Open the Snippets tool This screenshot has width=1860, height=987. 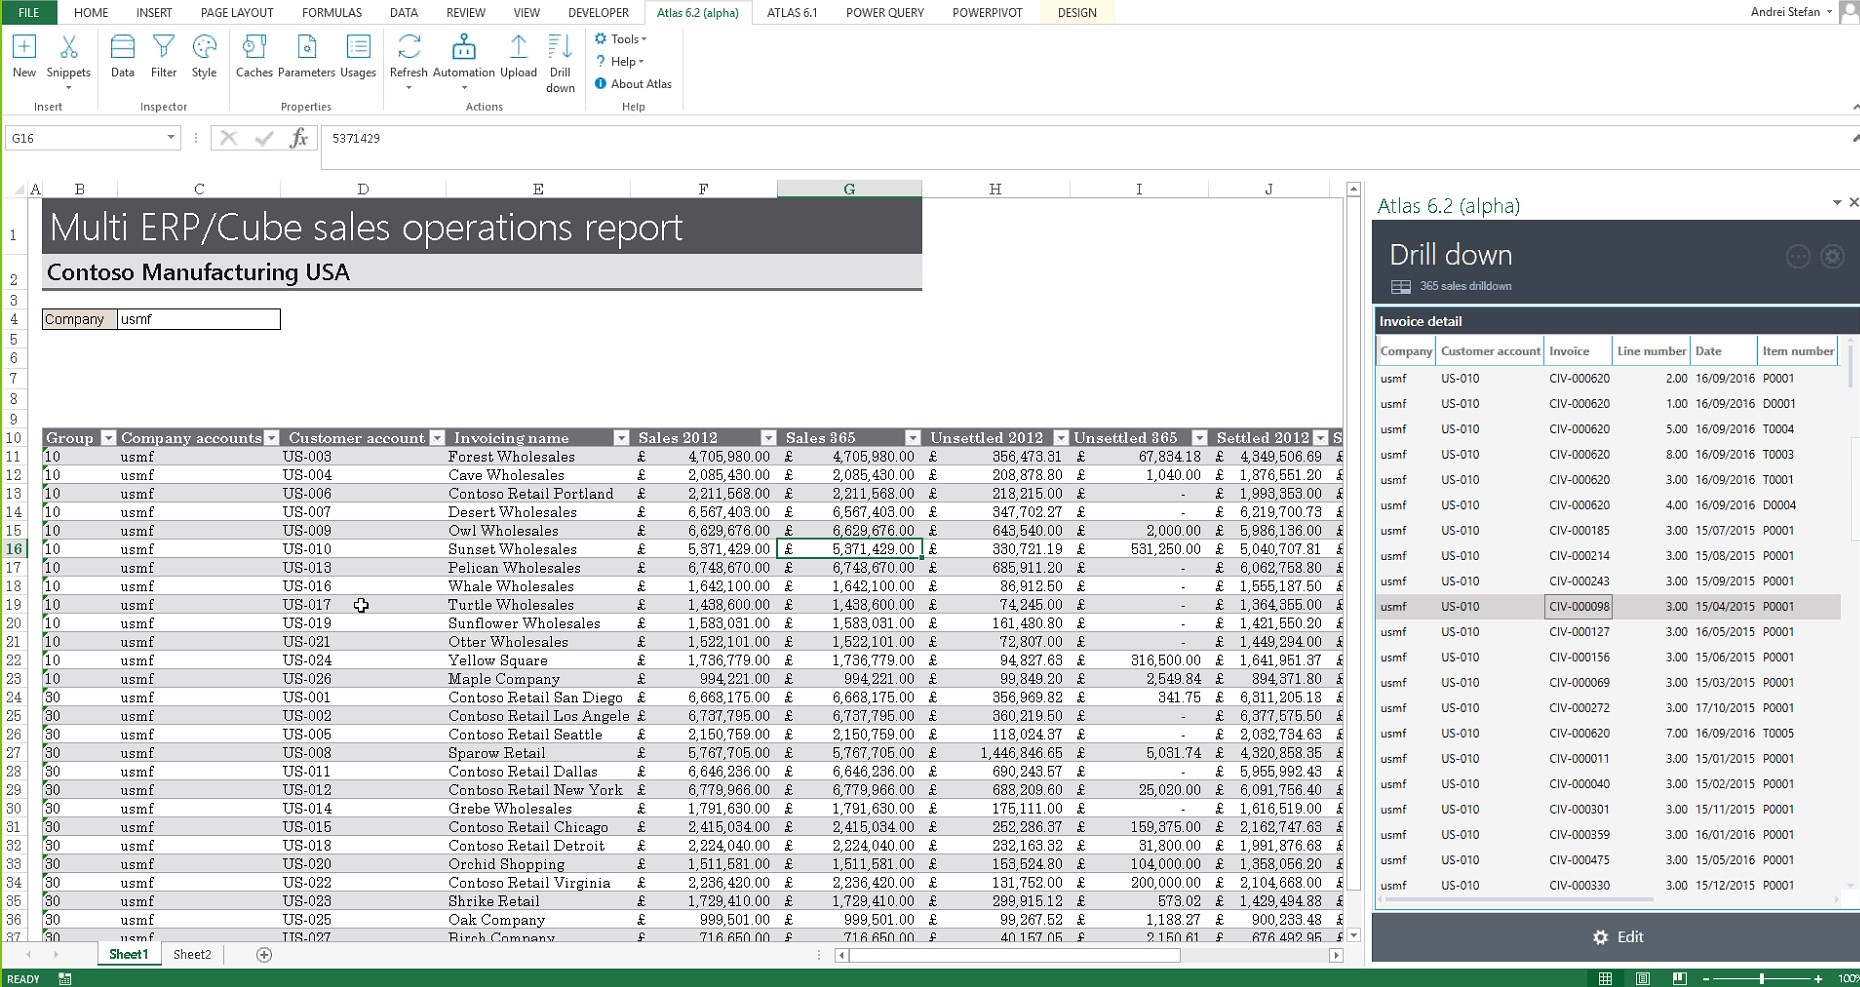tap(68, 60)
